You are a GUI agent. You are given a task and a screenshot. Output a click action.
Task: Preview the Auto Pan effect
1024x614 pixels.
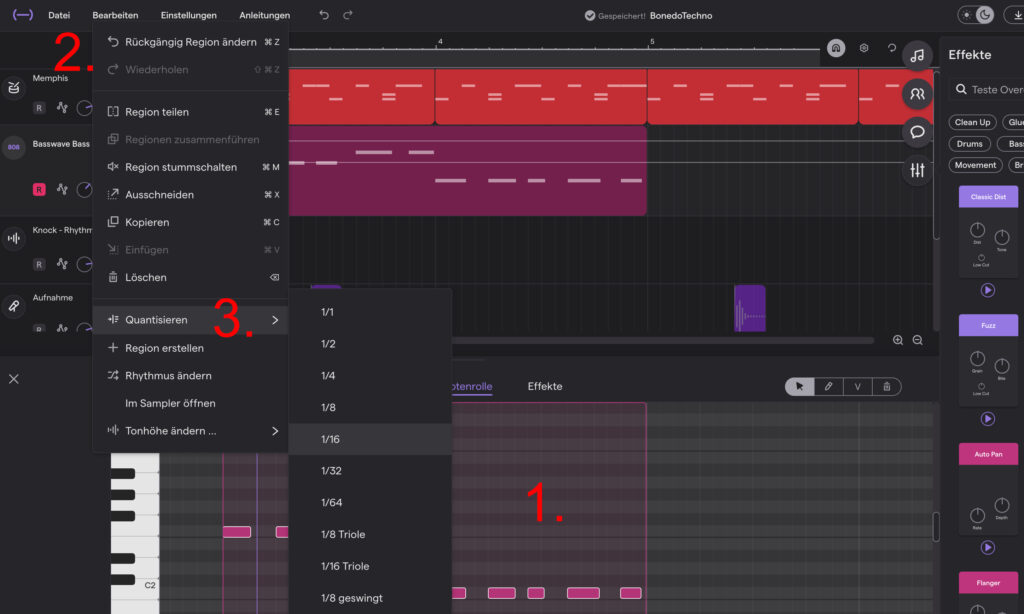coord(988,547)
